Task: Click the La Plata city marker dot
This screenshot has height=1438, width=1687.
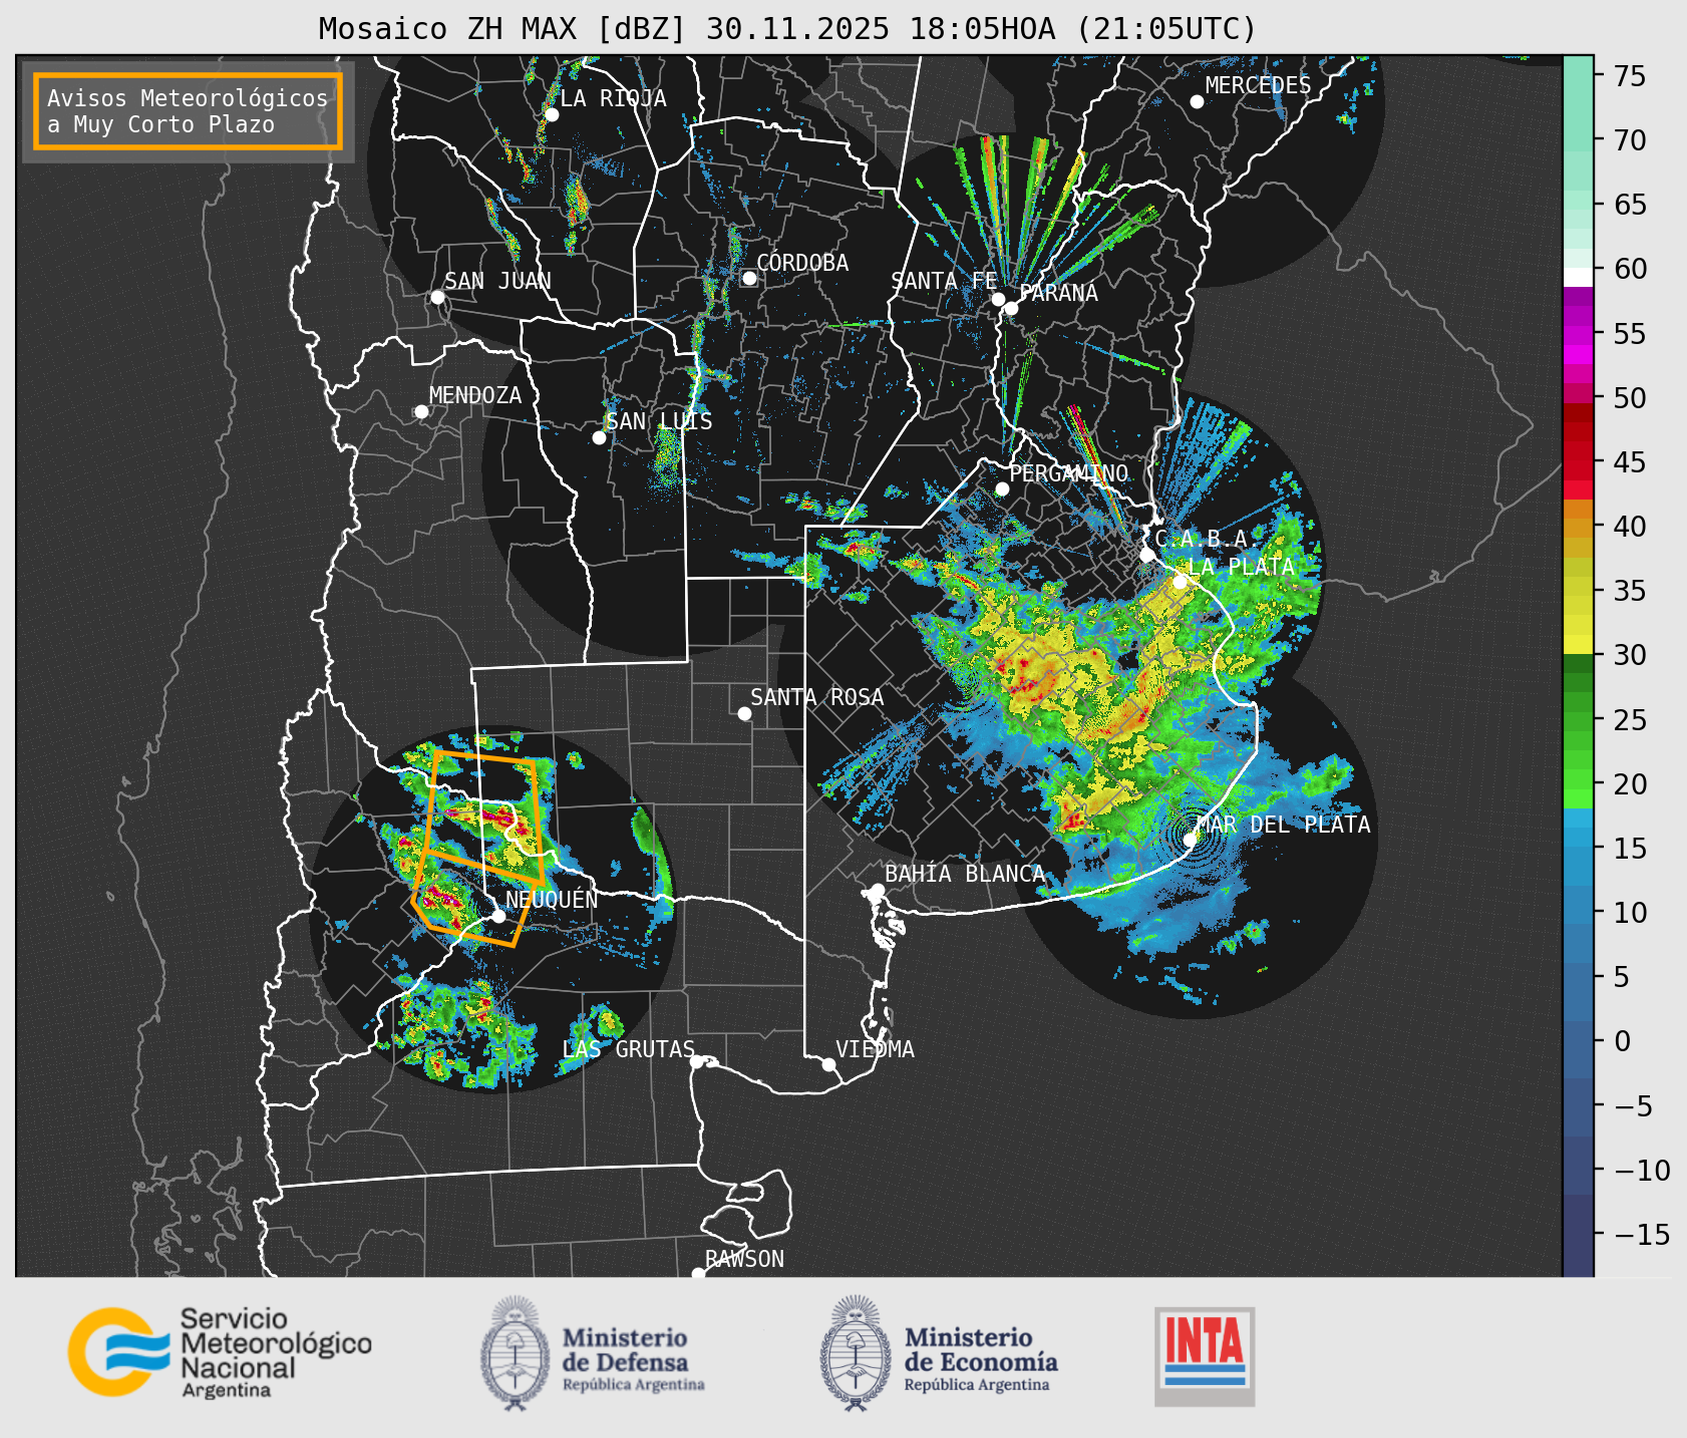Action: [1180, 582]
